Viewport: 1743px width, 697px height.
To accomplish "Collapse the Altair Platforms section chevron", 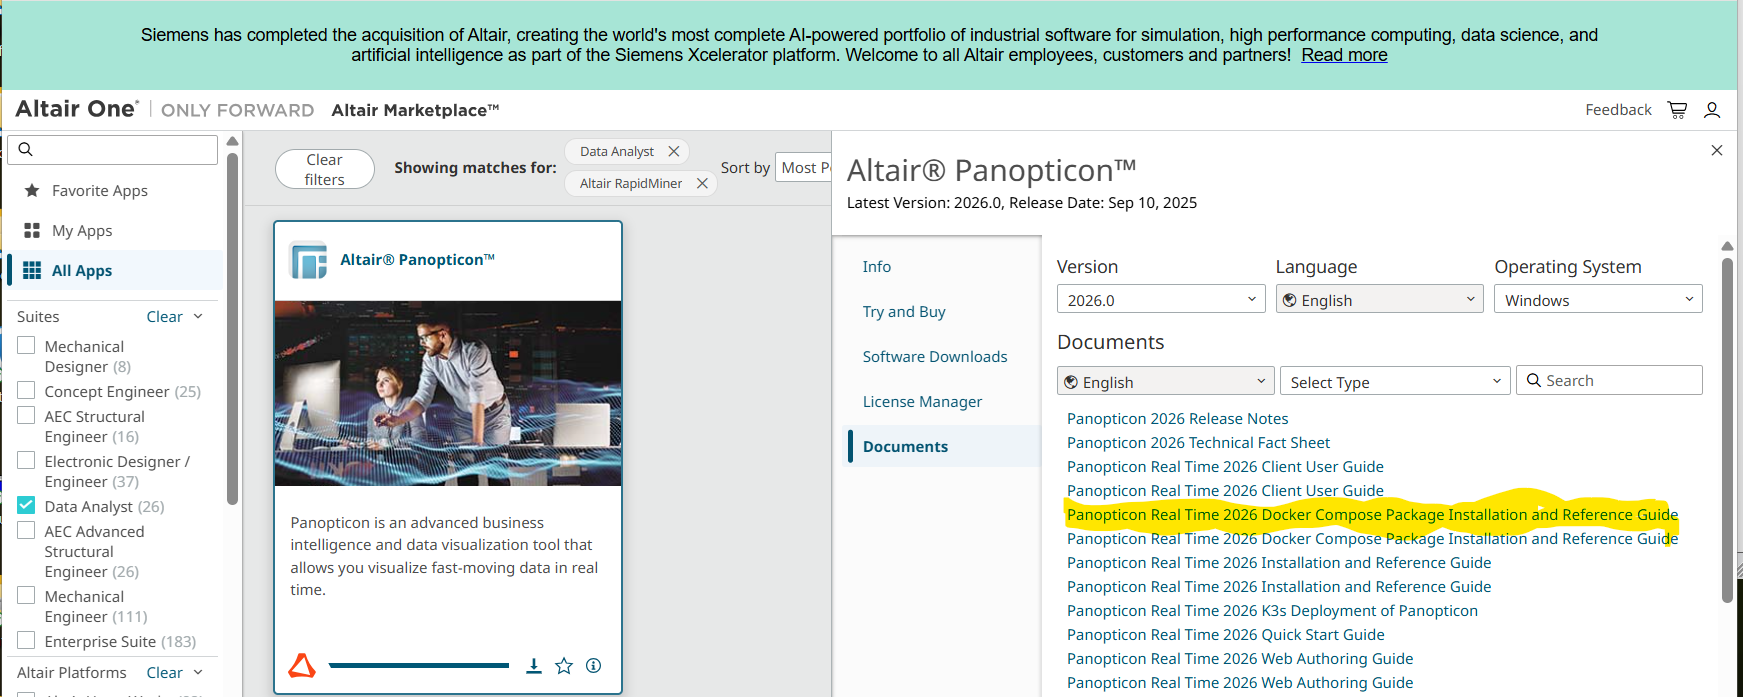I will (198, 672).
